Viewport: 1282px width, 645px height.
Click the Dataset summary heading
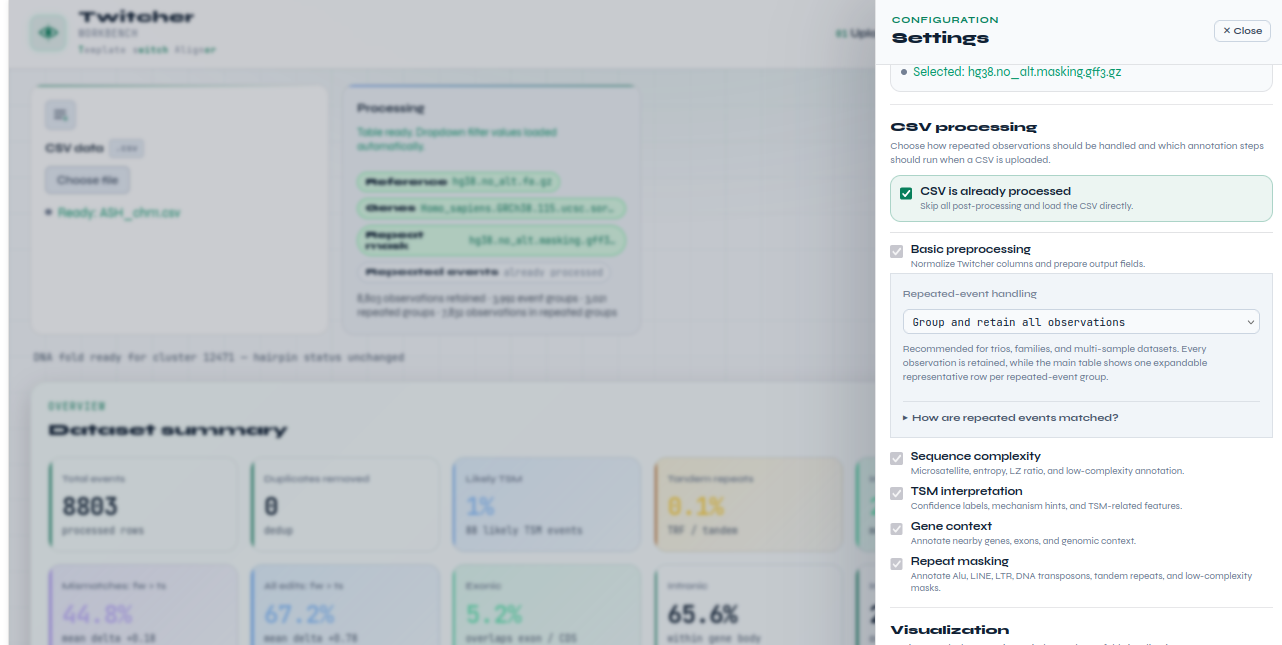point(167,430)
